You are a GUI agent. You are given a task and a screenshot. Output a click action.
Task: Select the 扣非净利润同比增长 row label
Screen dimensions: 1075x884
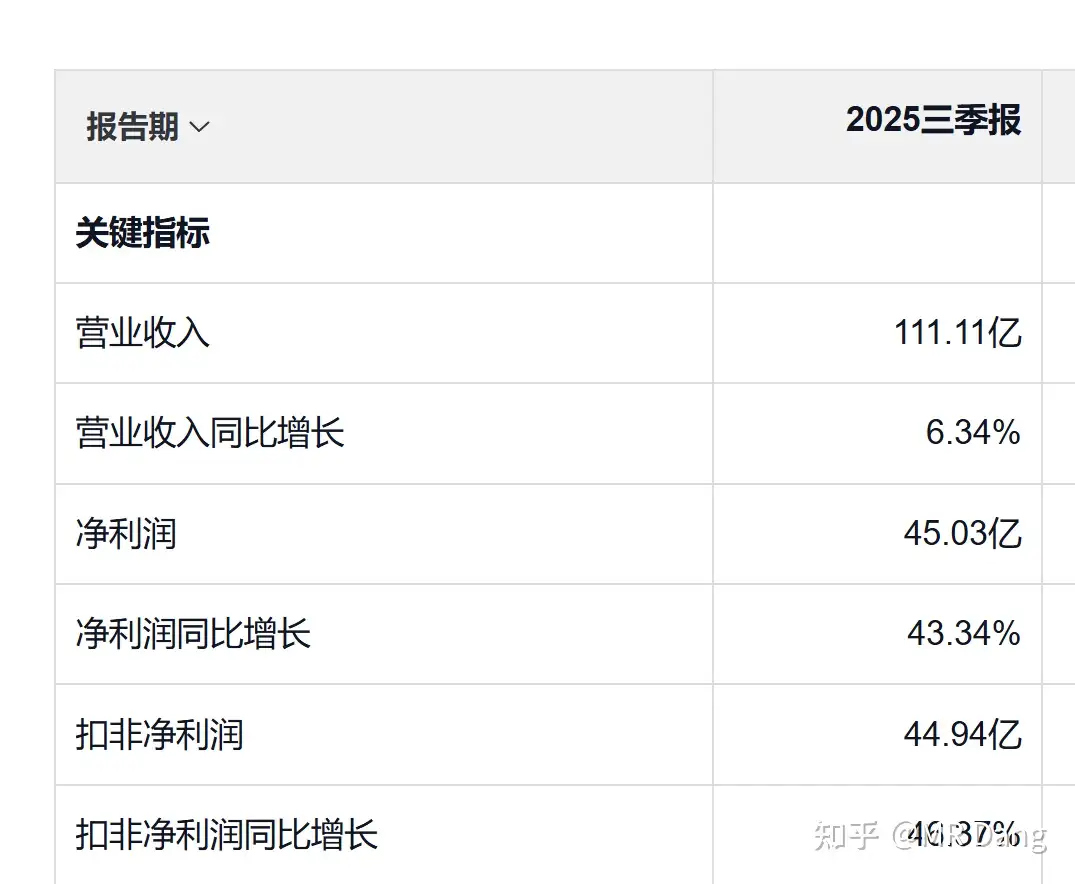point(227,834)
